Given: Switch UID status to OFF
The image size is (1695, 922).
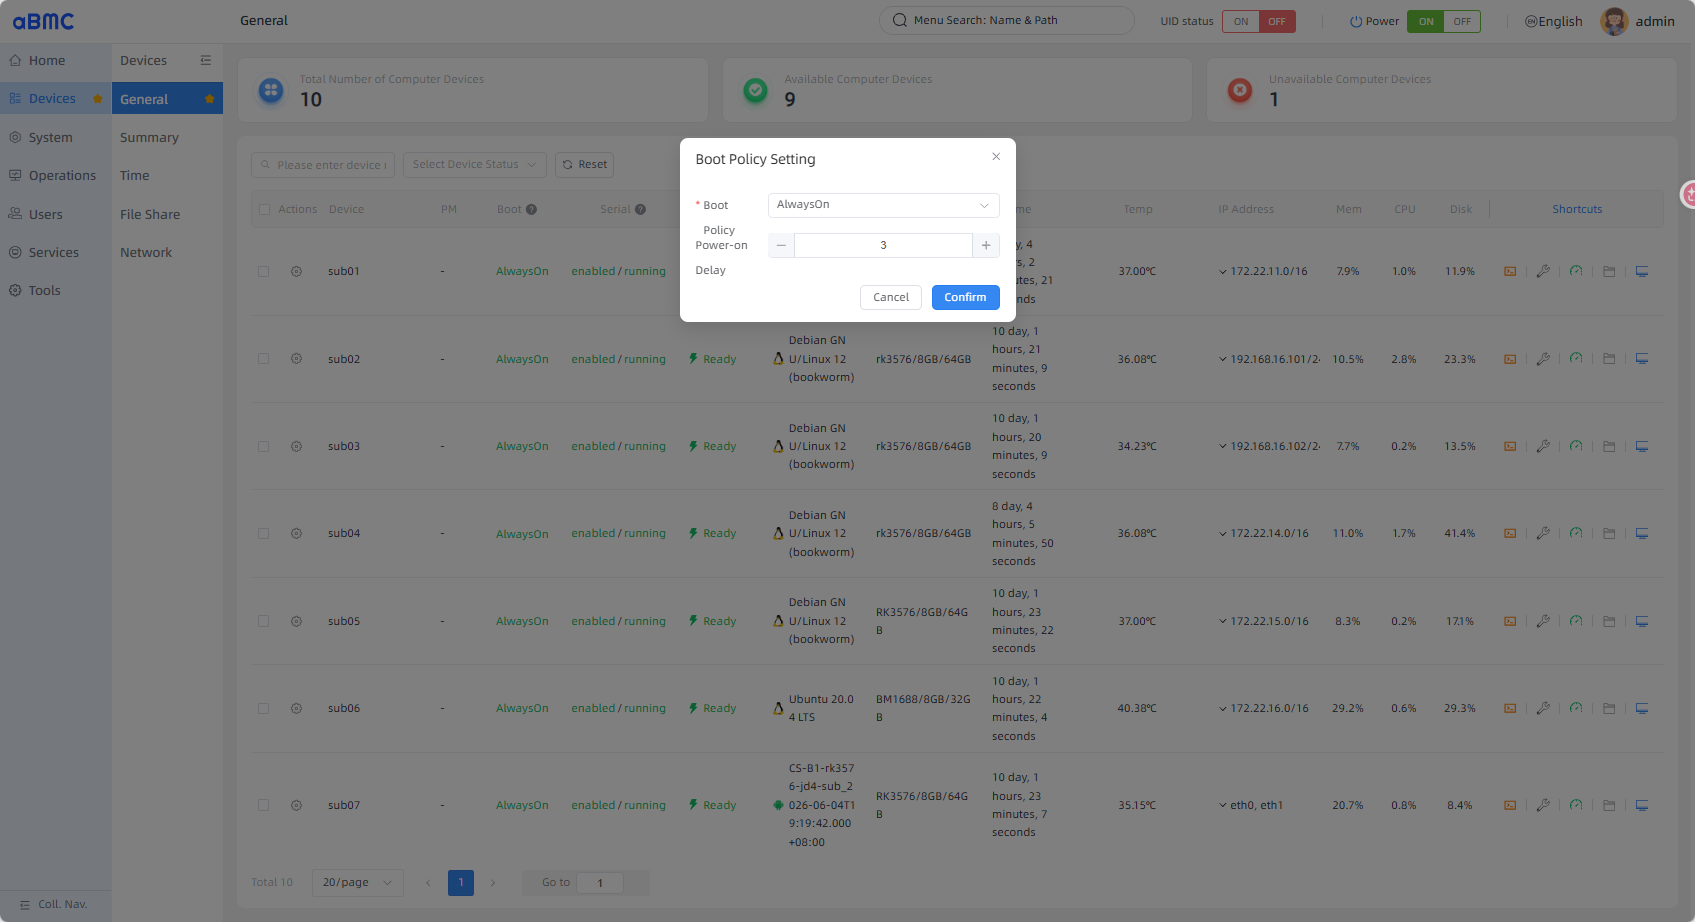Looking at the screenshot, I should [1277, 21].
